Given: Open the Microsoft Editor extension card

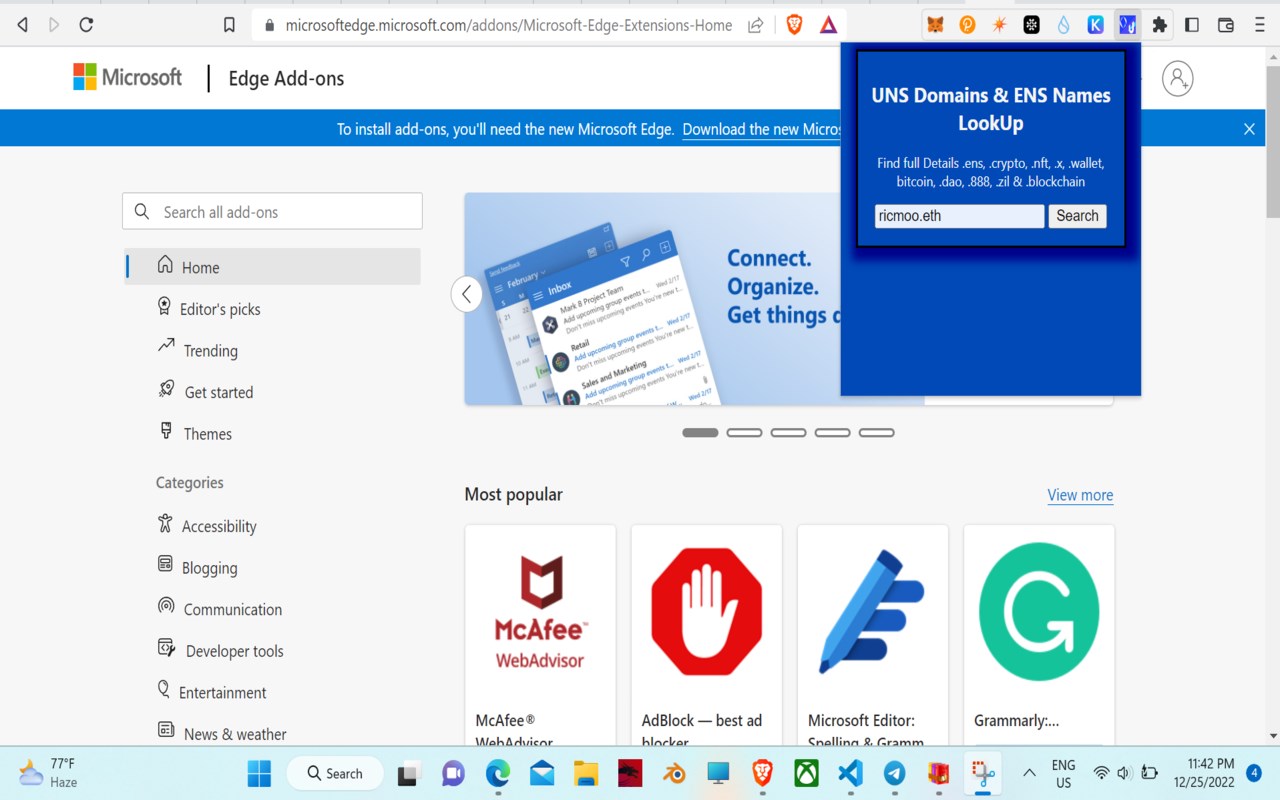Looking at the screenshot, I should tap(872, 635).
